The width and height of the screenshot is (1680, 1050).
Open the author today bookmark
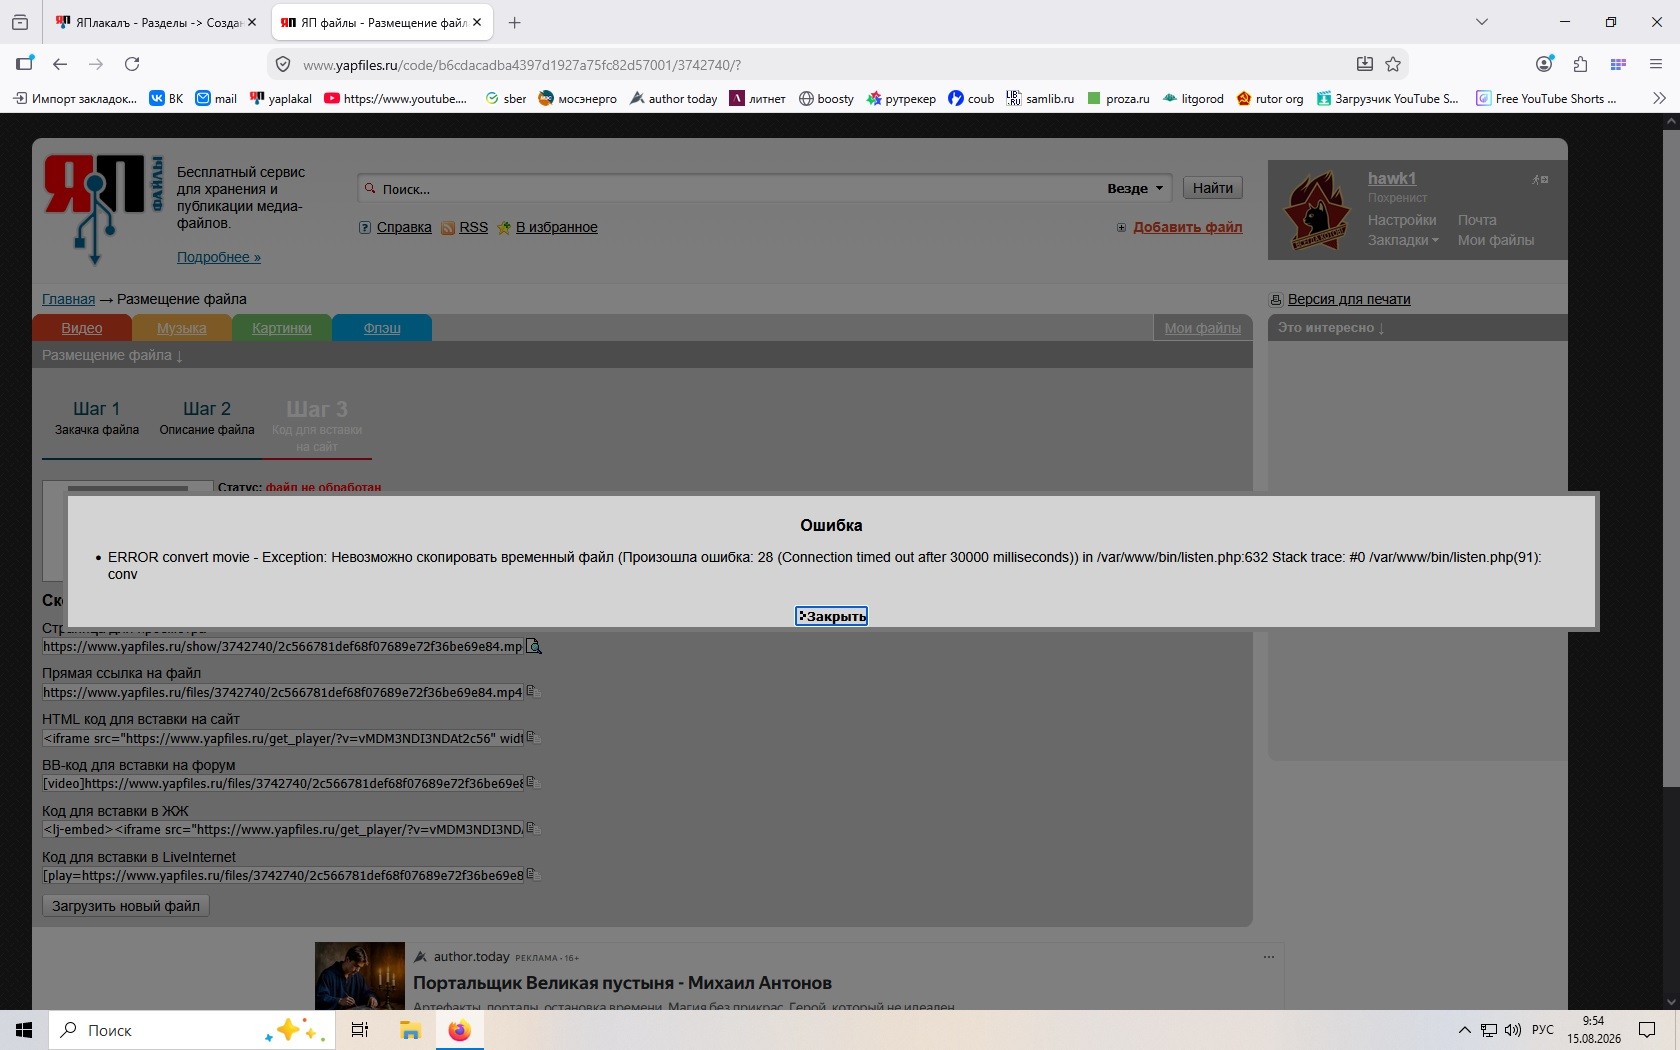pyautogui.click(x=673, y=98)
